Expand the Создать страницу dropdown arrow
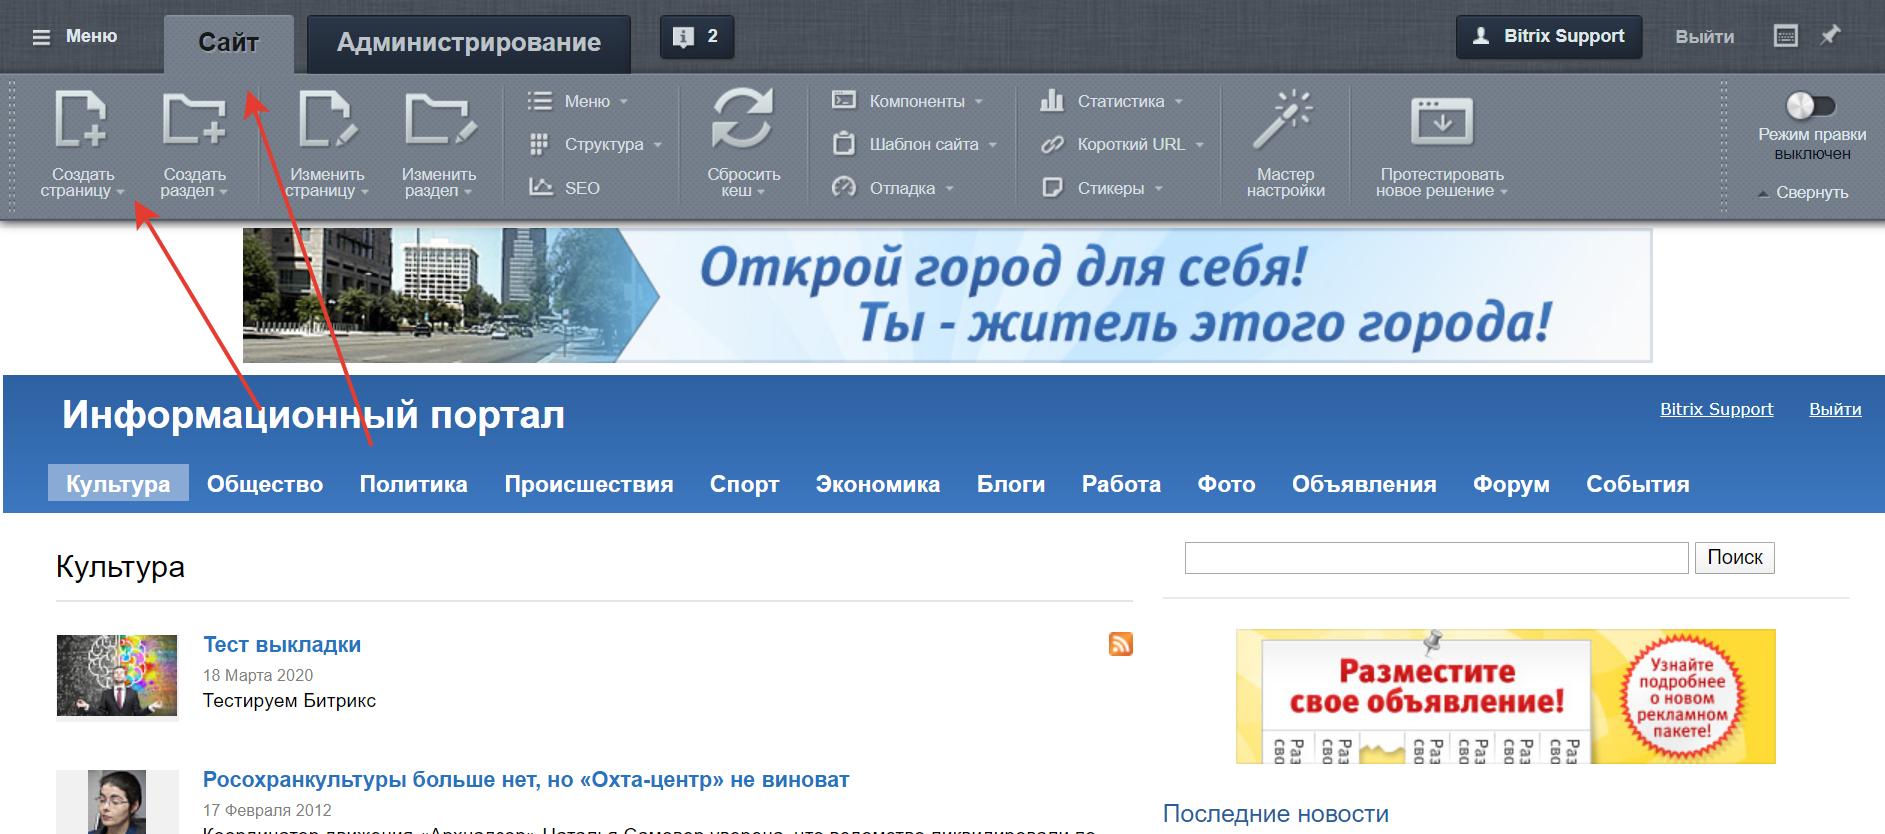 pyautogui.click(x=120, y=192)
